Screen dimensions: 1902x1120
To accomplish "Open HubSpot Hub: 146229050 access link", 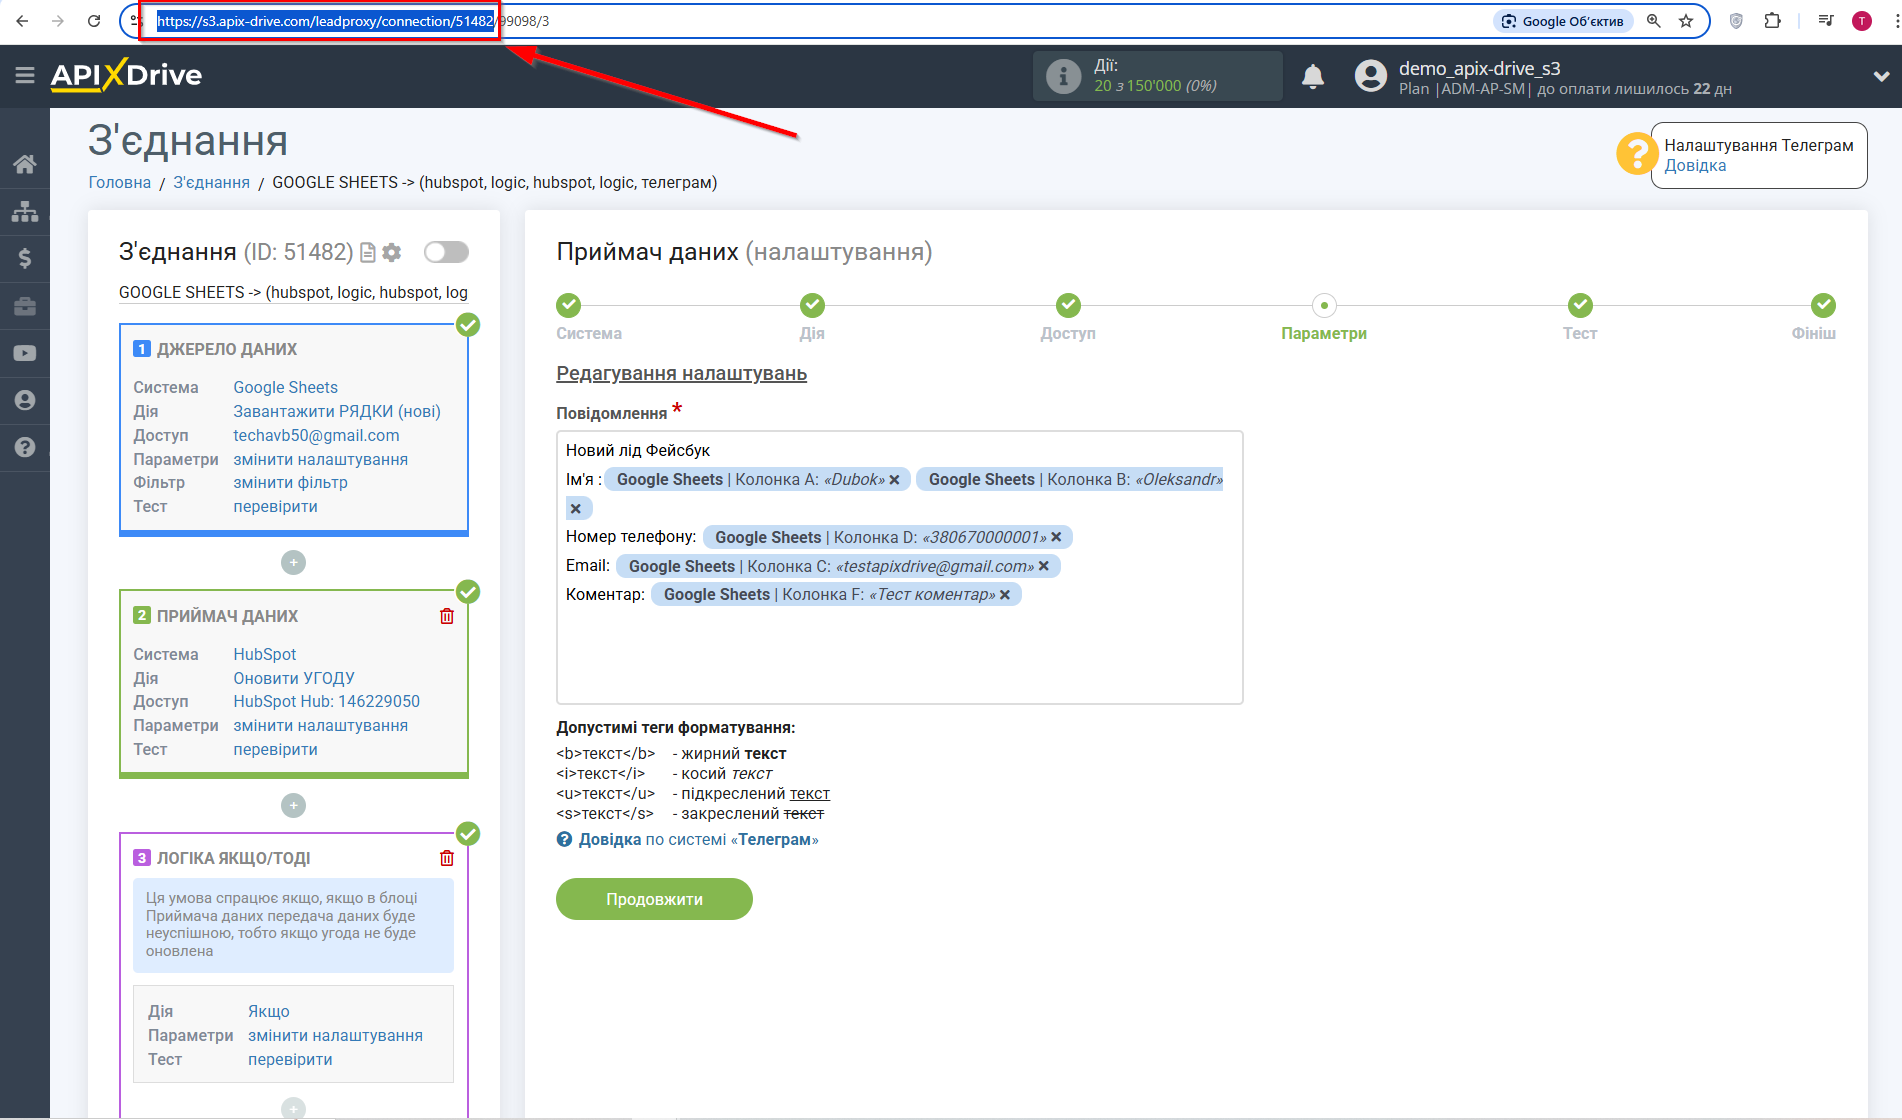I will pyautogui.click(x=326, y=701).
